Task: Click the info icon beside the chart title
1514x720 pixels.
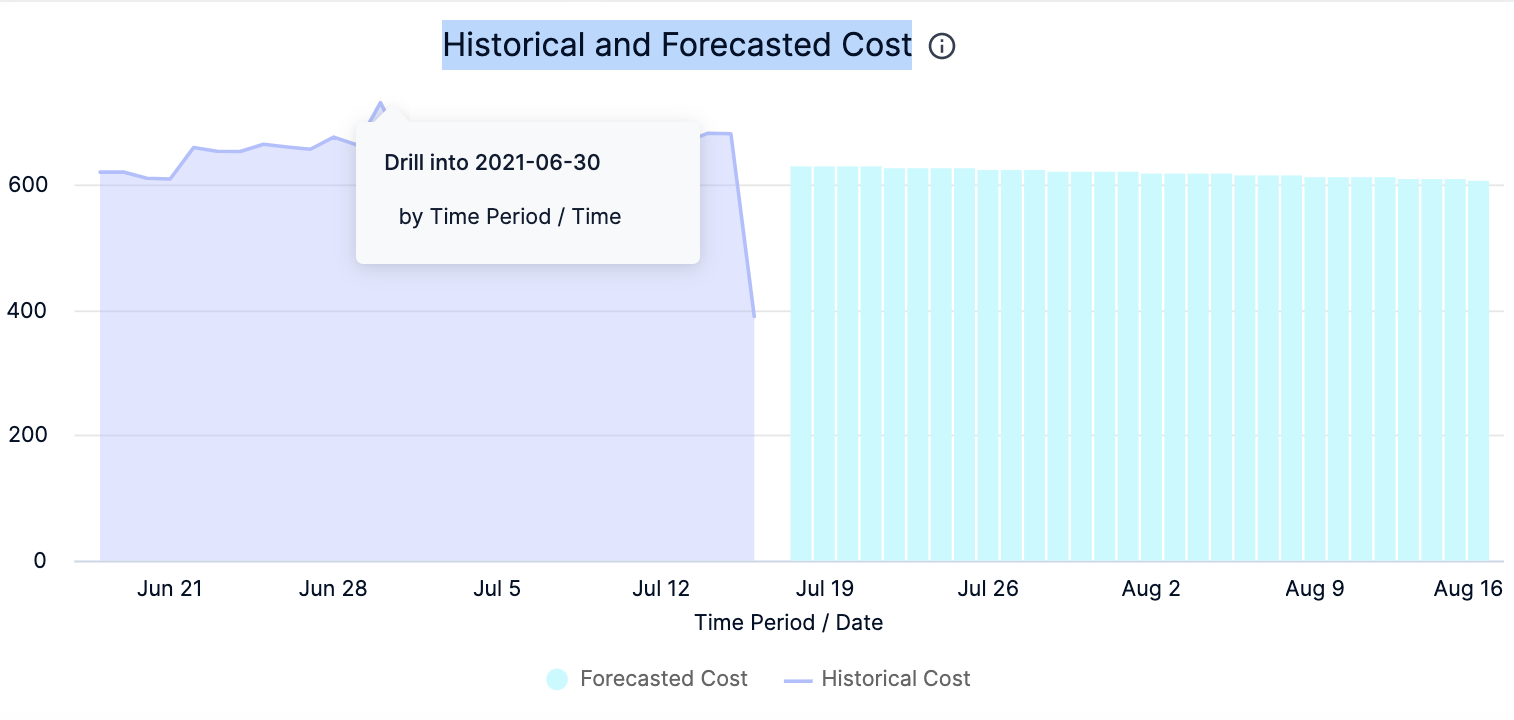Action: [x=942, y=46]
